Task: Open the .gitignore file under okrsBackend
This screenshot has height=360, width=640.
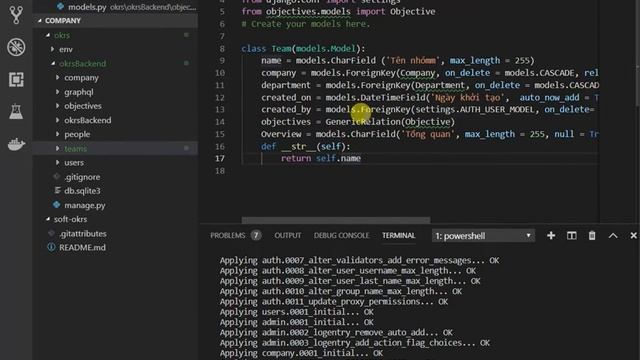Action: coord(82,177)
